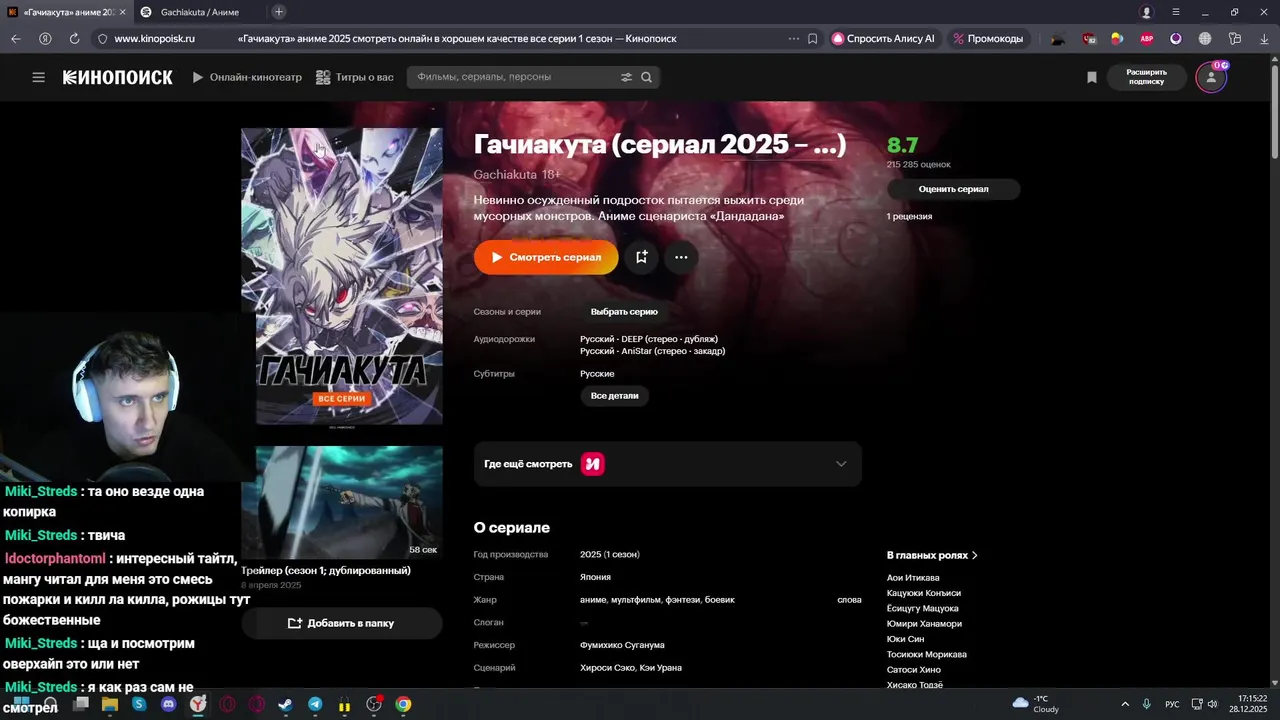Click the Выбрать серию button
1280x720 pixels.
(x=624, y=312)
